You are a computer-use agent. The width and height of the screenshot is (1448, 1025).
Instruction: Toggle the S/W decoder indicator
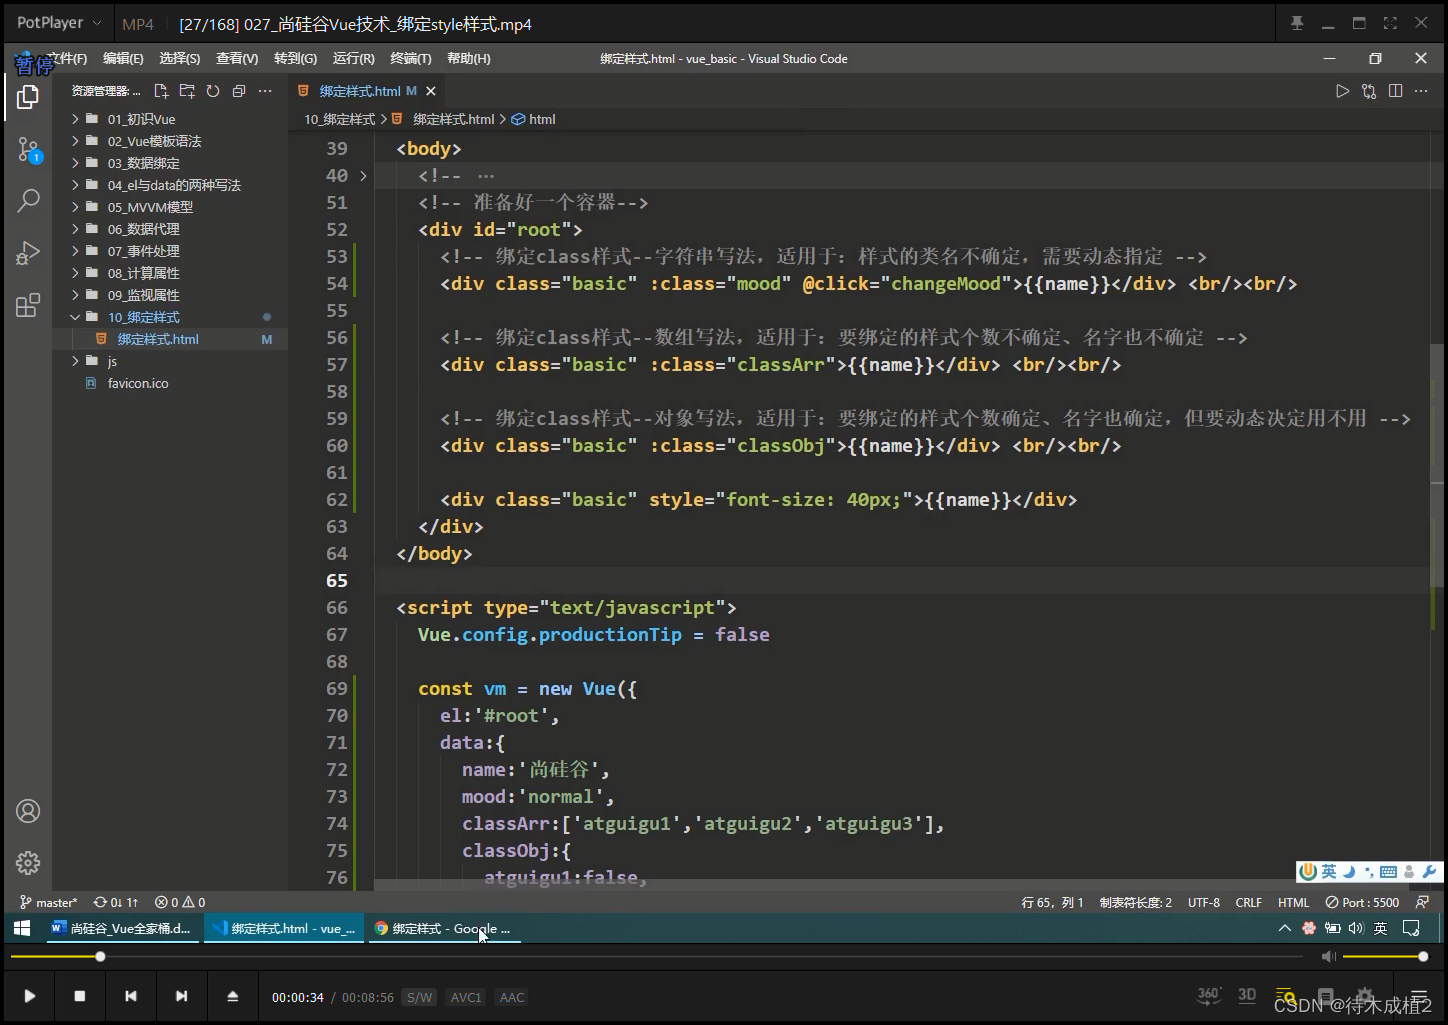420,997
